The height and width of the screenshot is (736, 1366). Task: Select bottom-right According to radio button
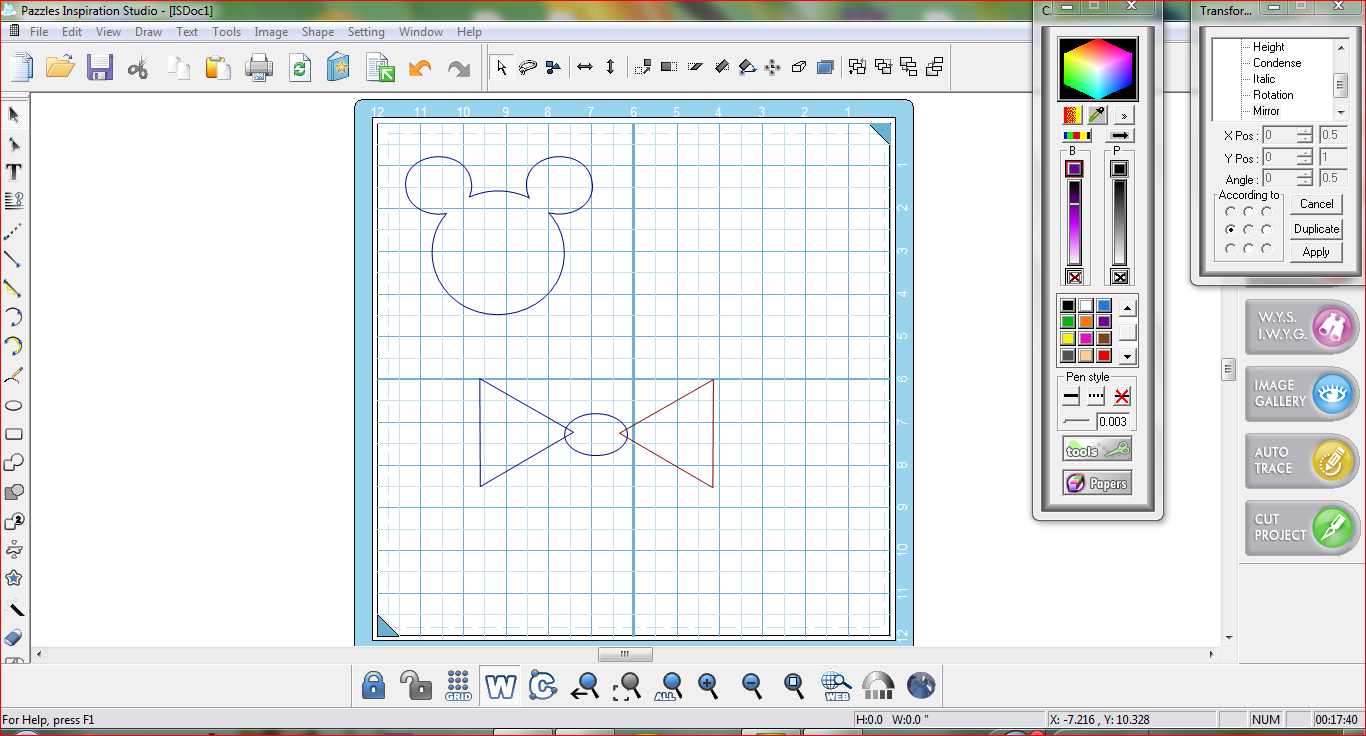click(x=1266, y=248)
